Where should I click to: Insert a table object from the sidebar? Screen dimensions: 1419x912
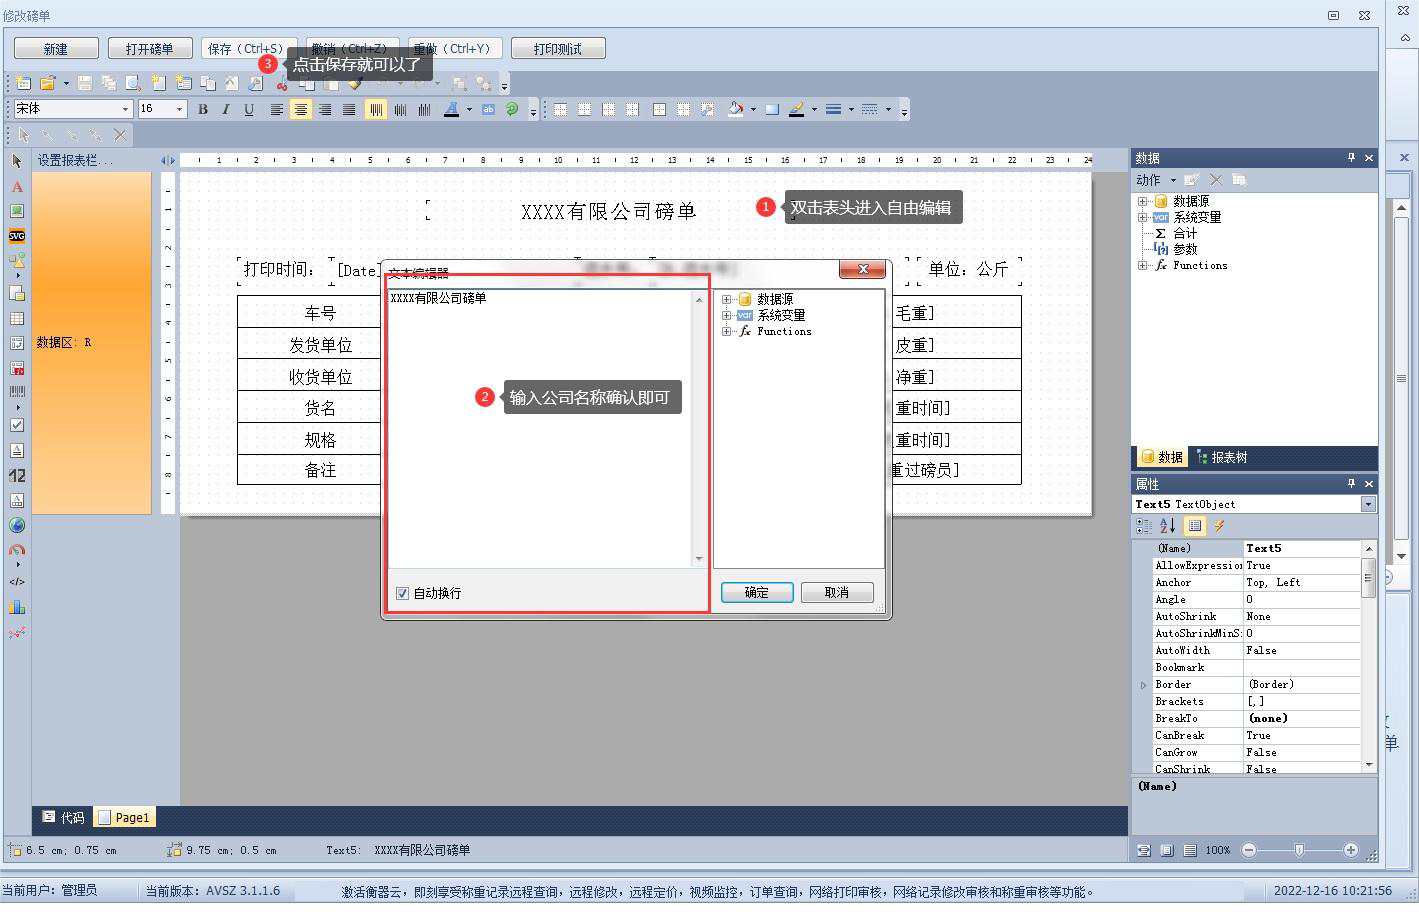coord(17,318)
